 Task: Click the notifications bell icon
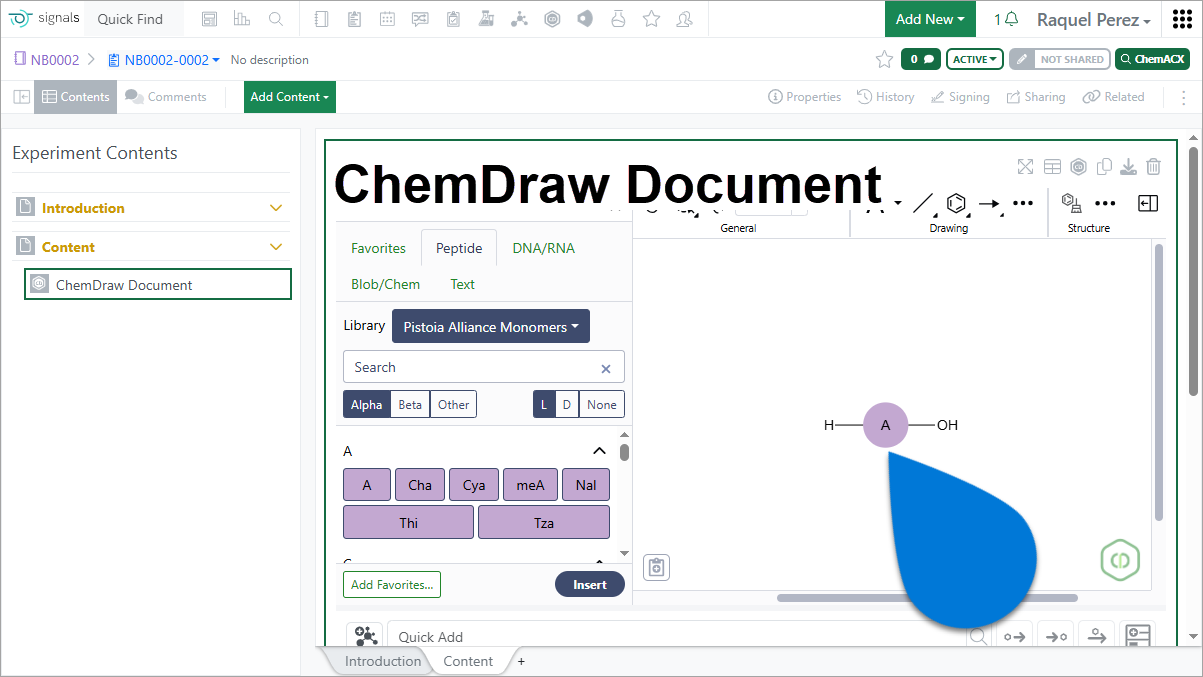(x=1011, y=20)
